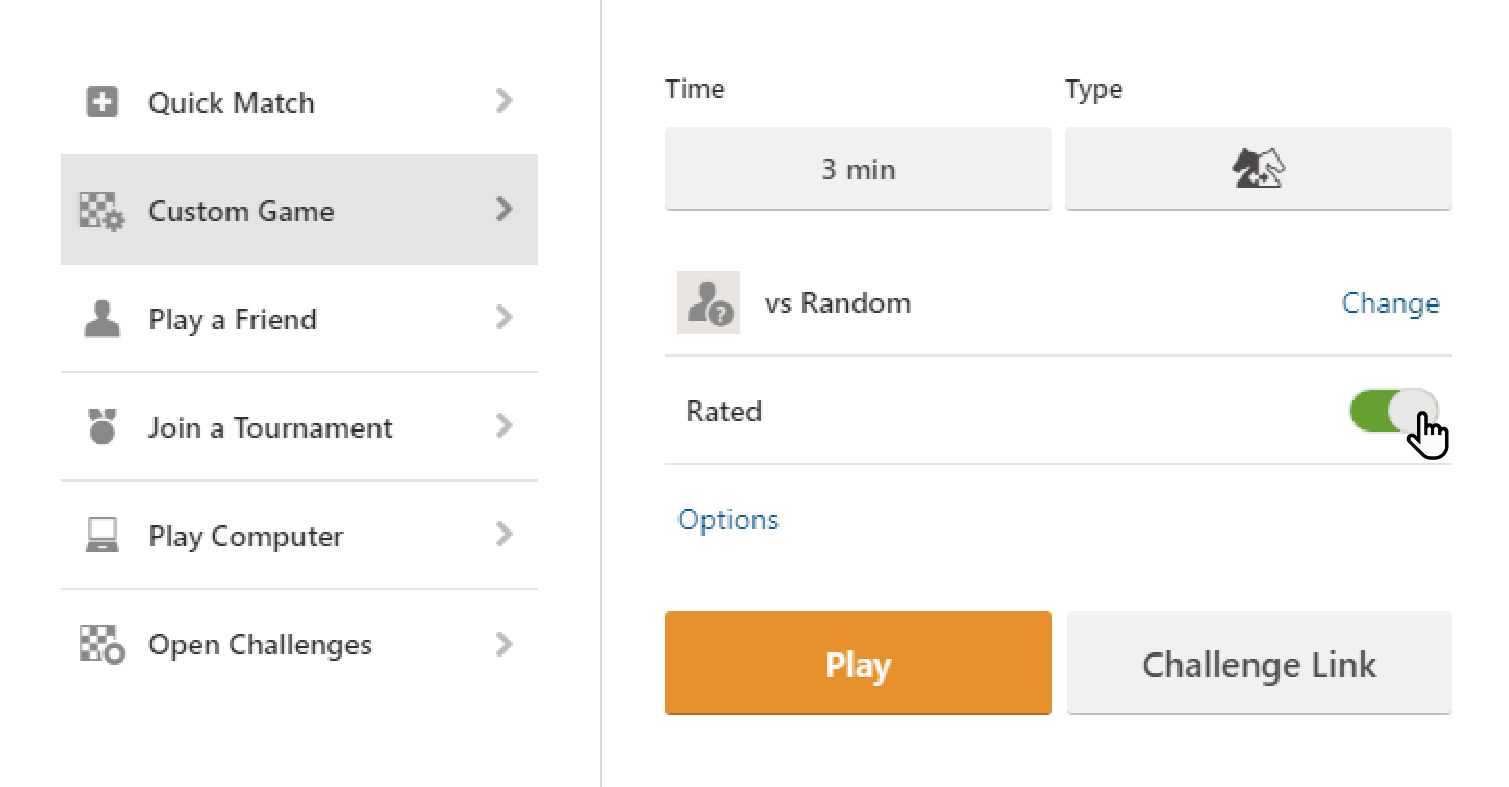Select the chess variant knight icon under Type
The height and width of the screenshot is (787, 1509).
click(1257, 169)
